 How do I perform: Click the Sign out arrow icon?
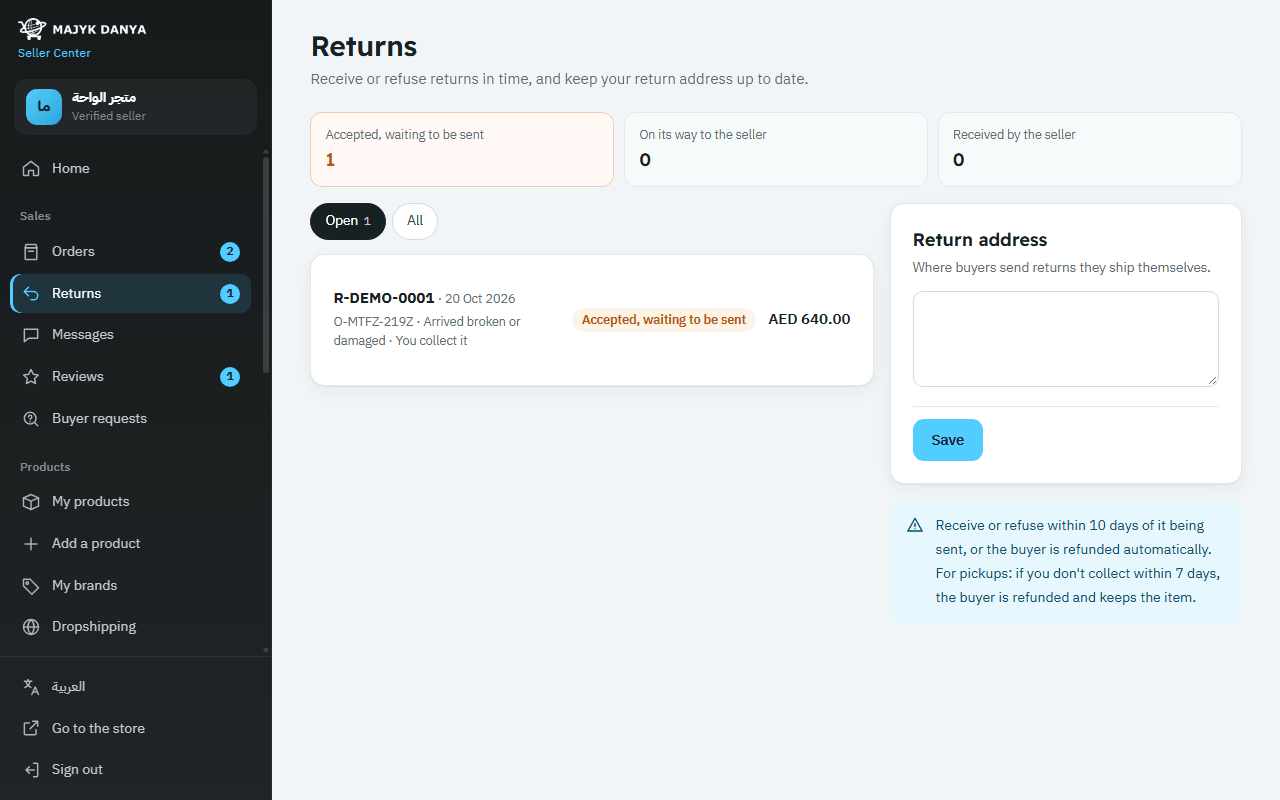point(31,770)
